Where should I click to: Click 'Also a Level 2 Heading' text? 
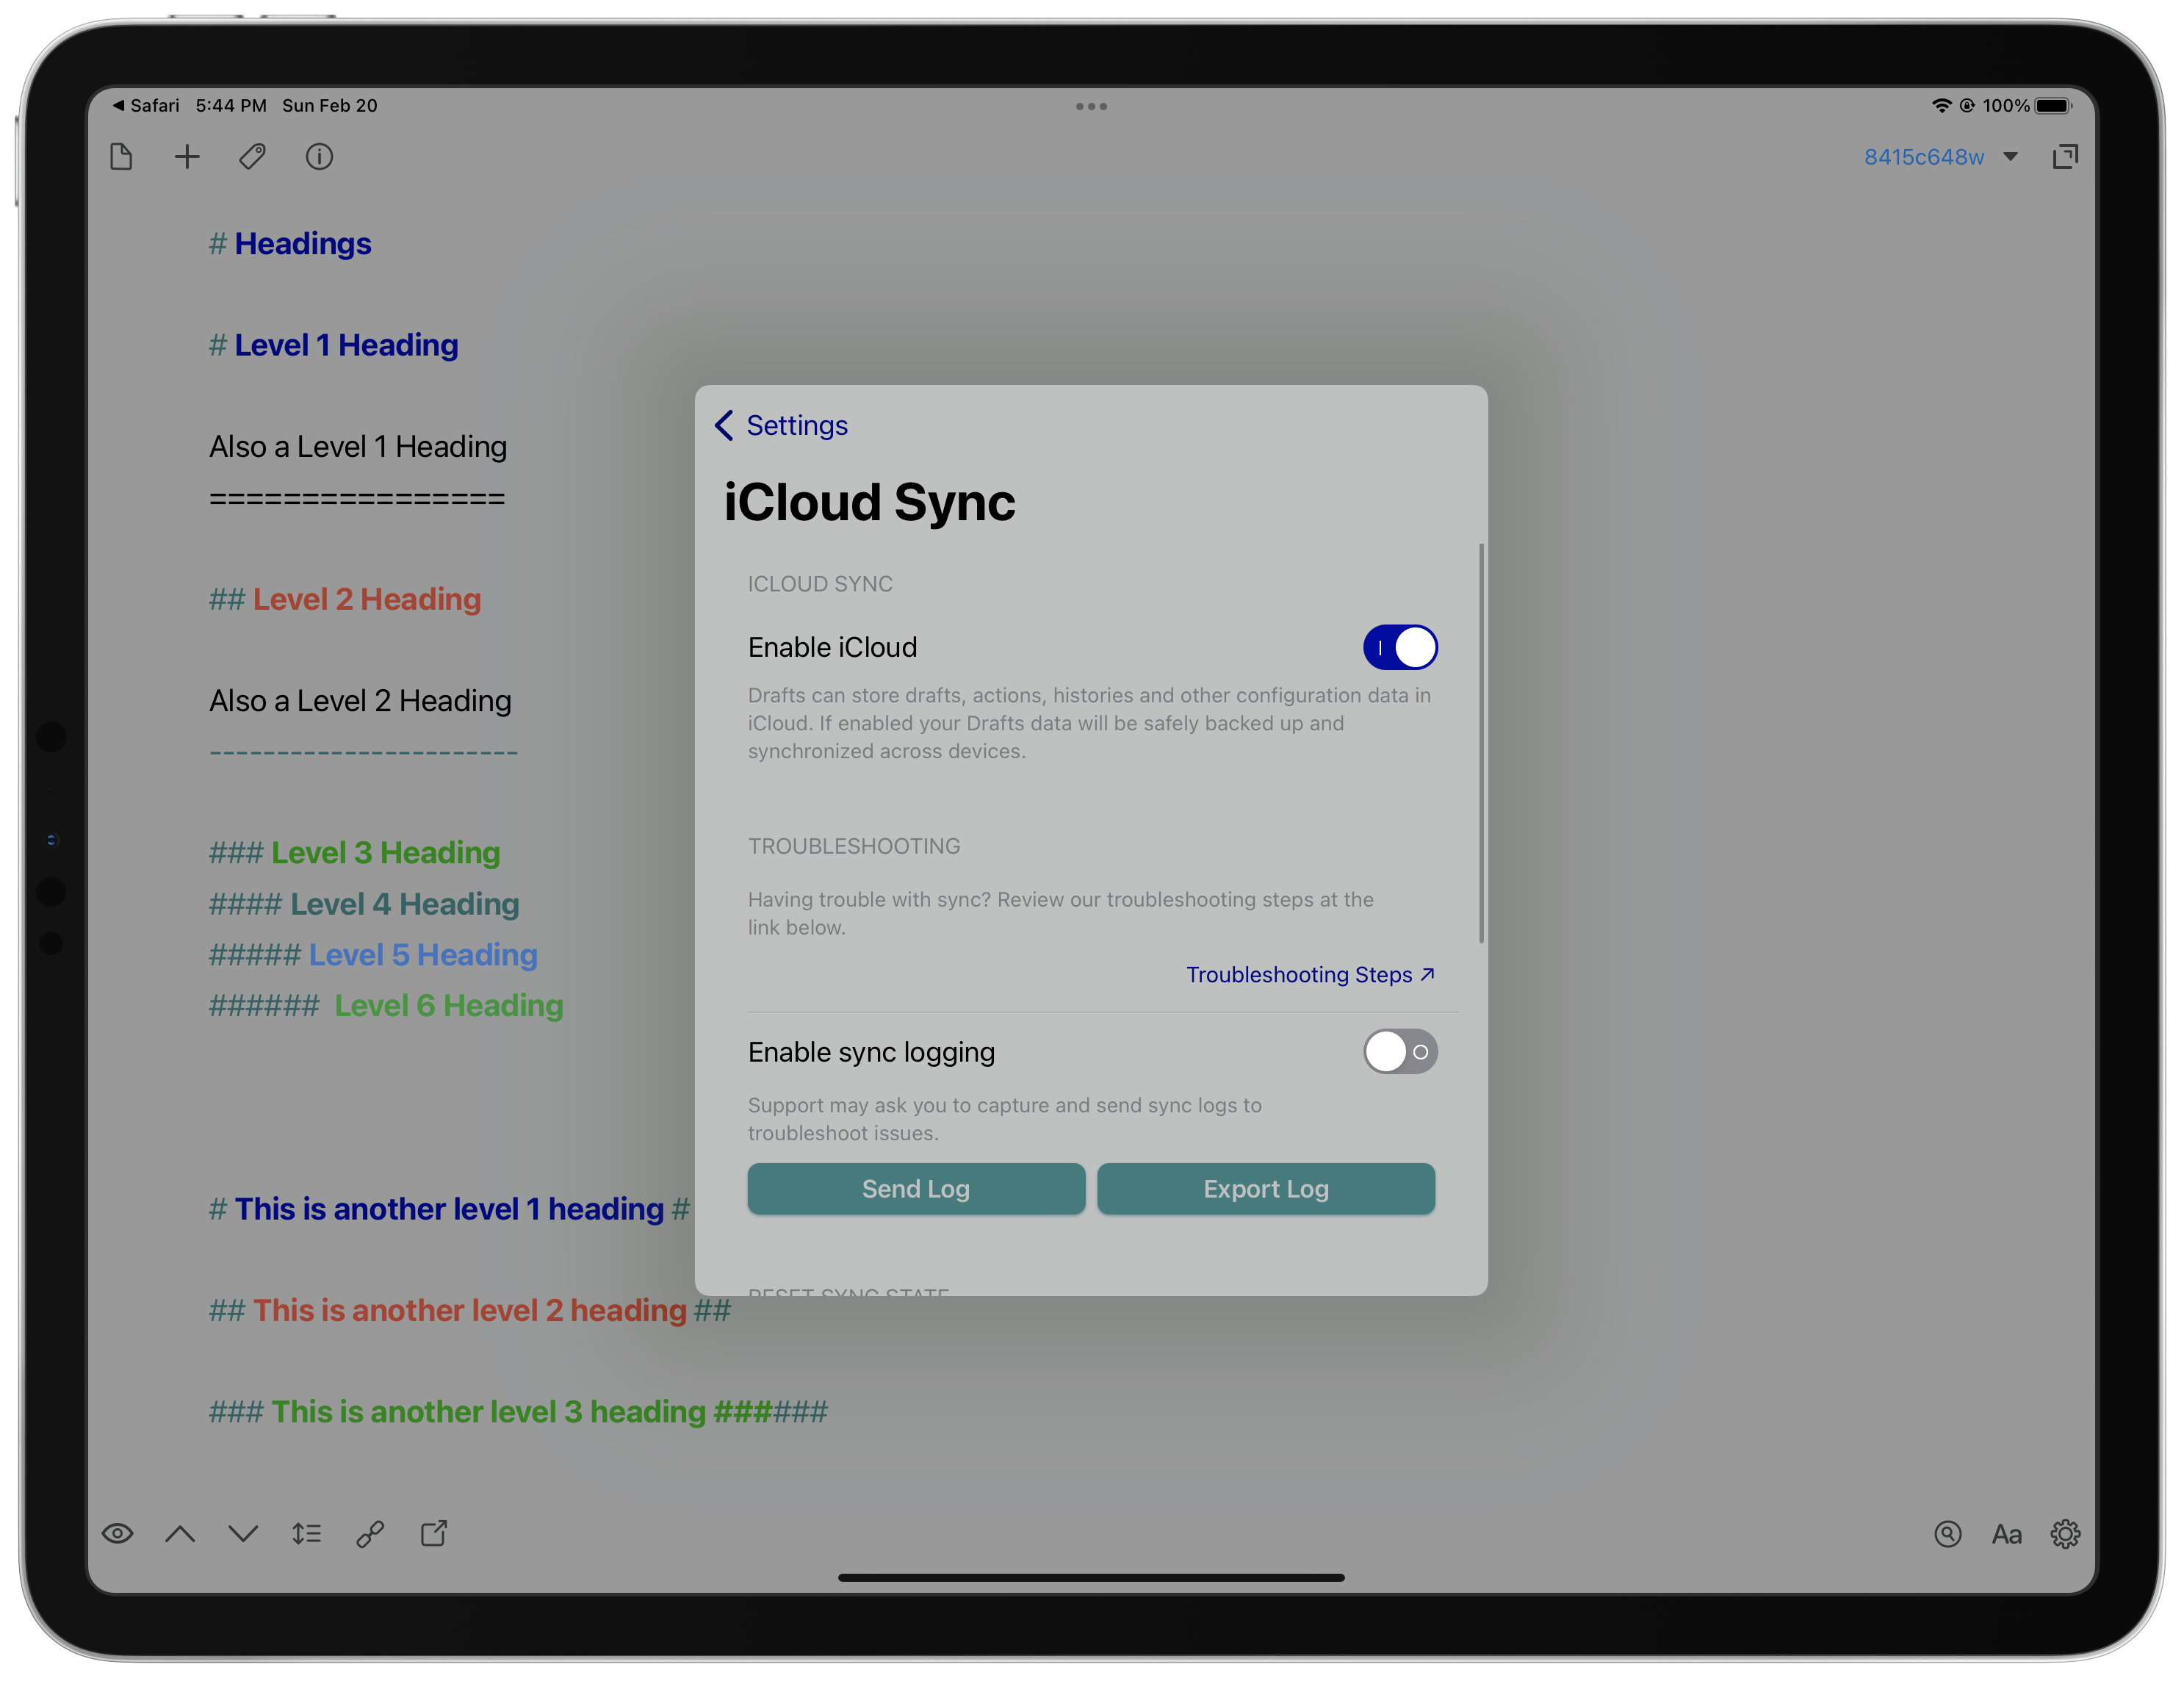click(x=360, y=701)
